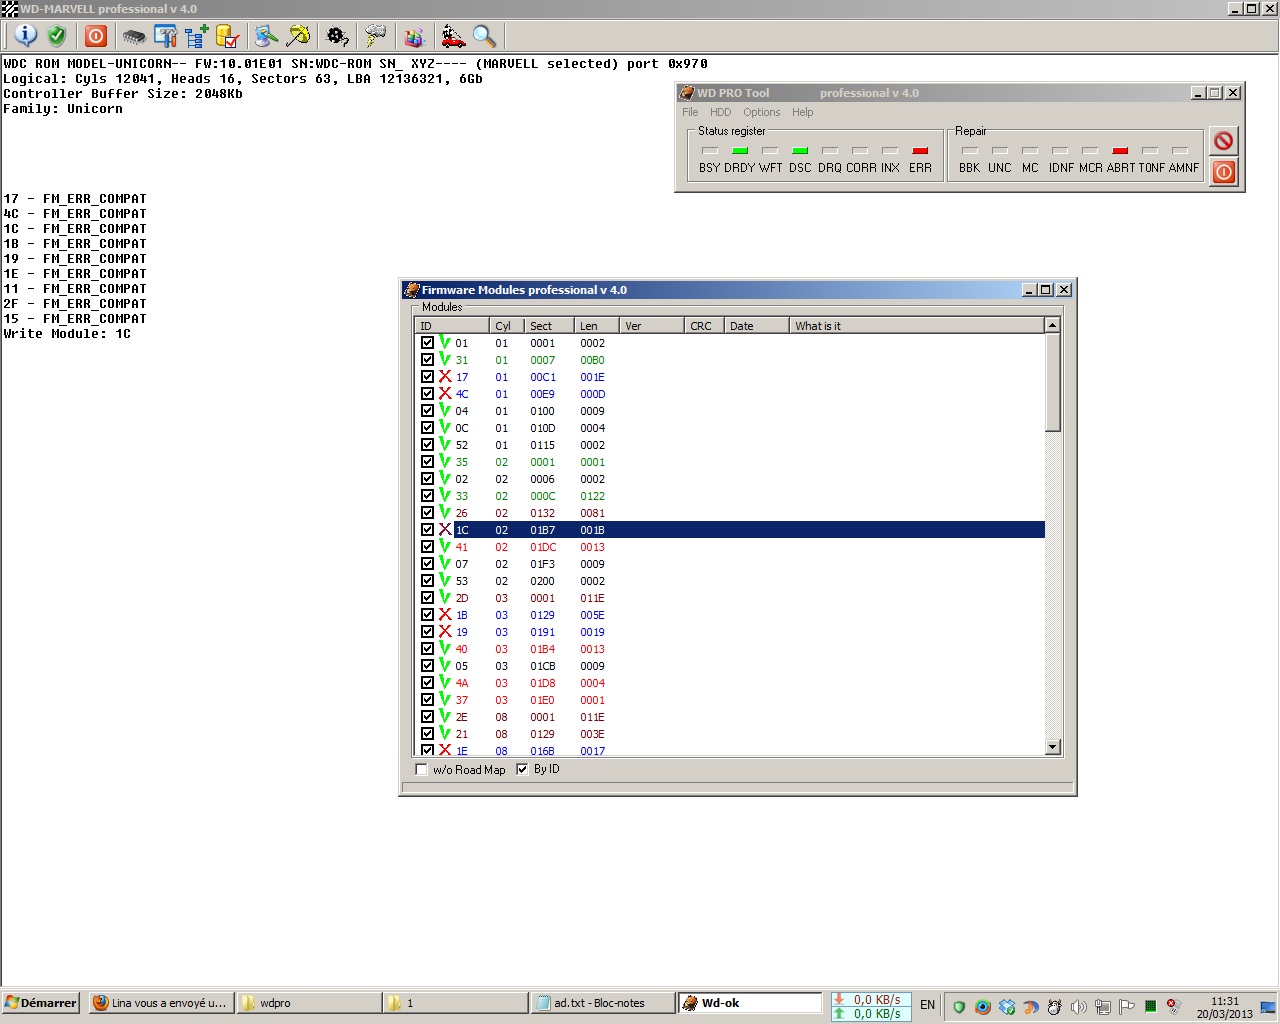The height and width of the screenshot is (1024, 1280).
Task: Open File menu in WD PRO Tool
Action: (x=690, y=112)
